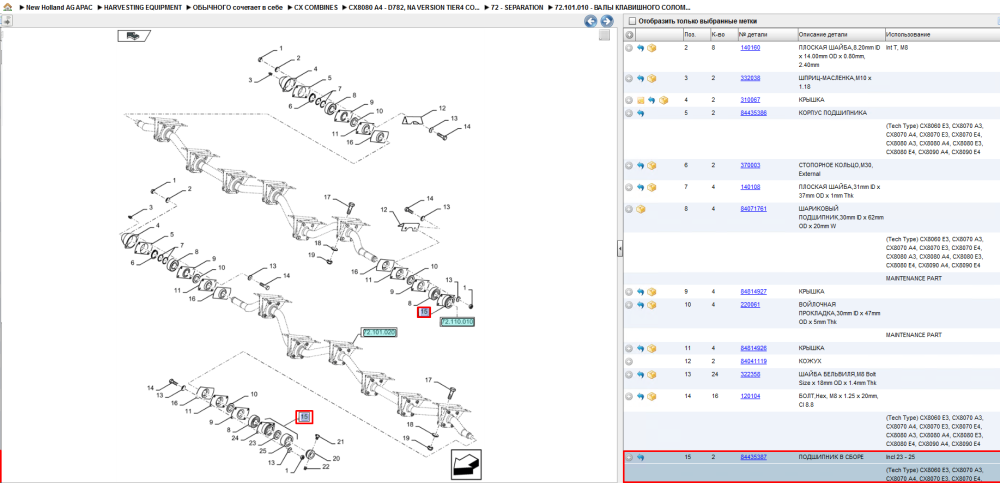Screen dimensions: 1000x483
Task: Click the note icon for part 310067
Action: pyautogui.click(x=641, y=100)
